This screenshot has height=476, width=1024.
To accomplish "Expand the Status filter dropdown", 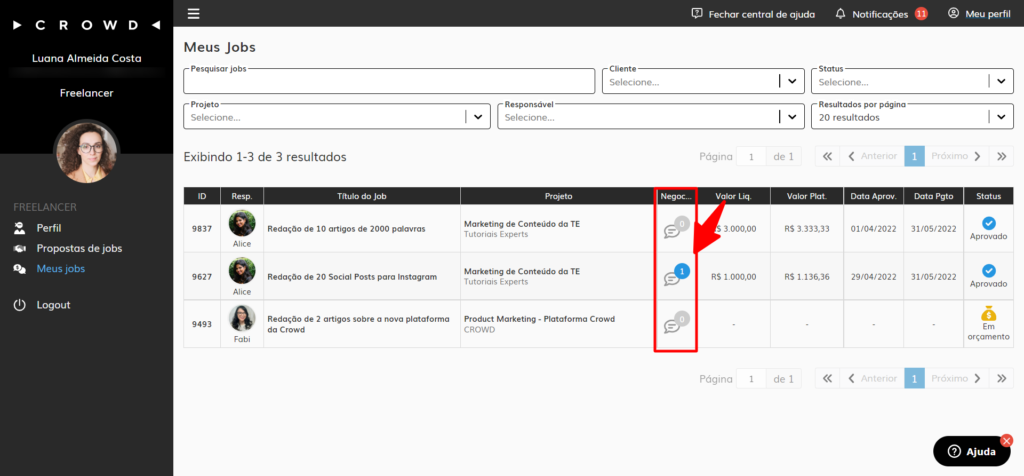I will [1000, 82].
